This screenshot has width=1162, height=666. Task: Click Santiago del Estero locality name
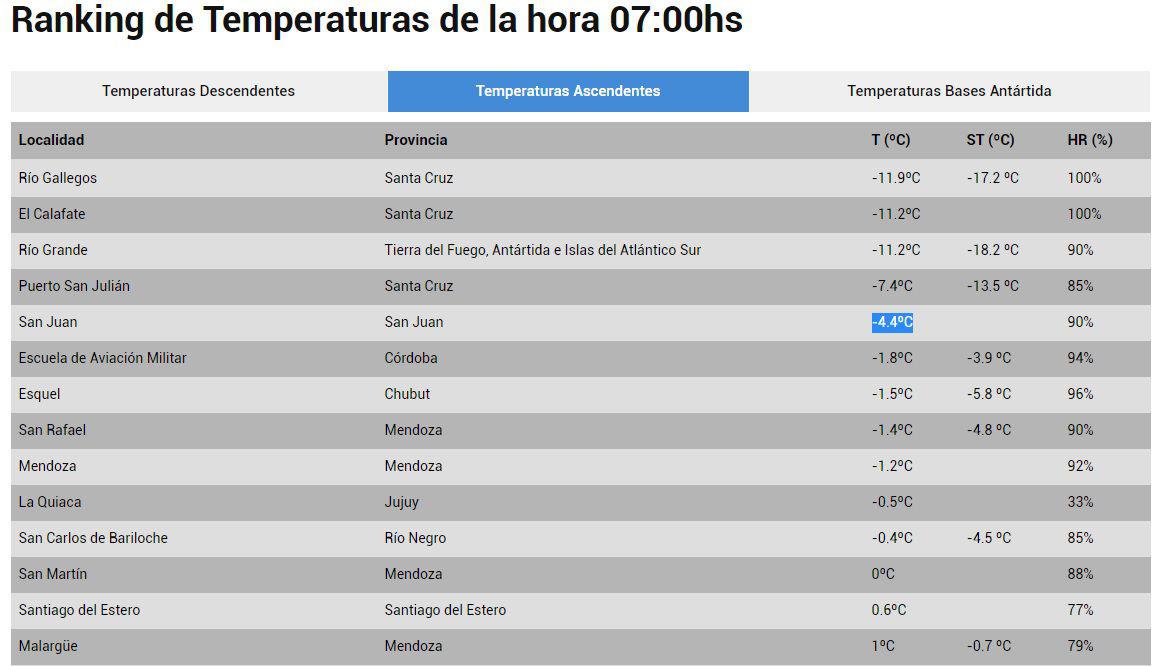[79, 610]
